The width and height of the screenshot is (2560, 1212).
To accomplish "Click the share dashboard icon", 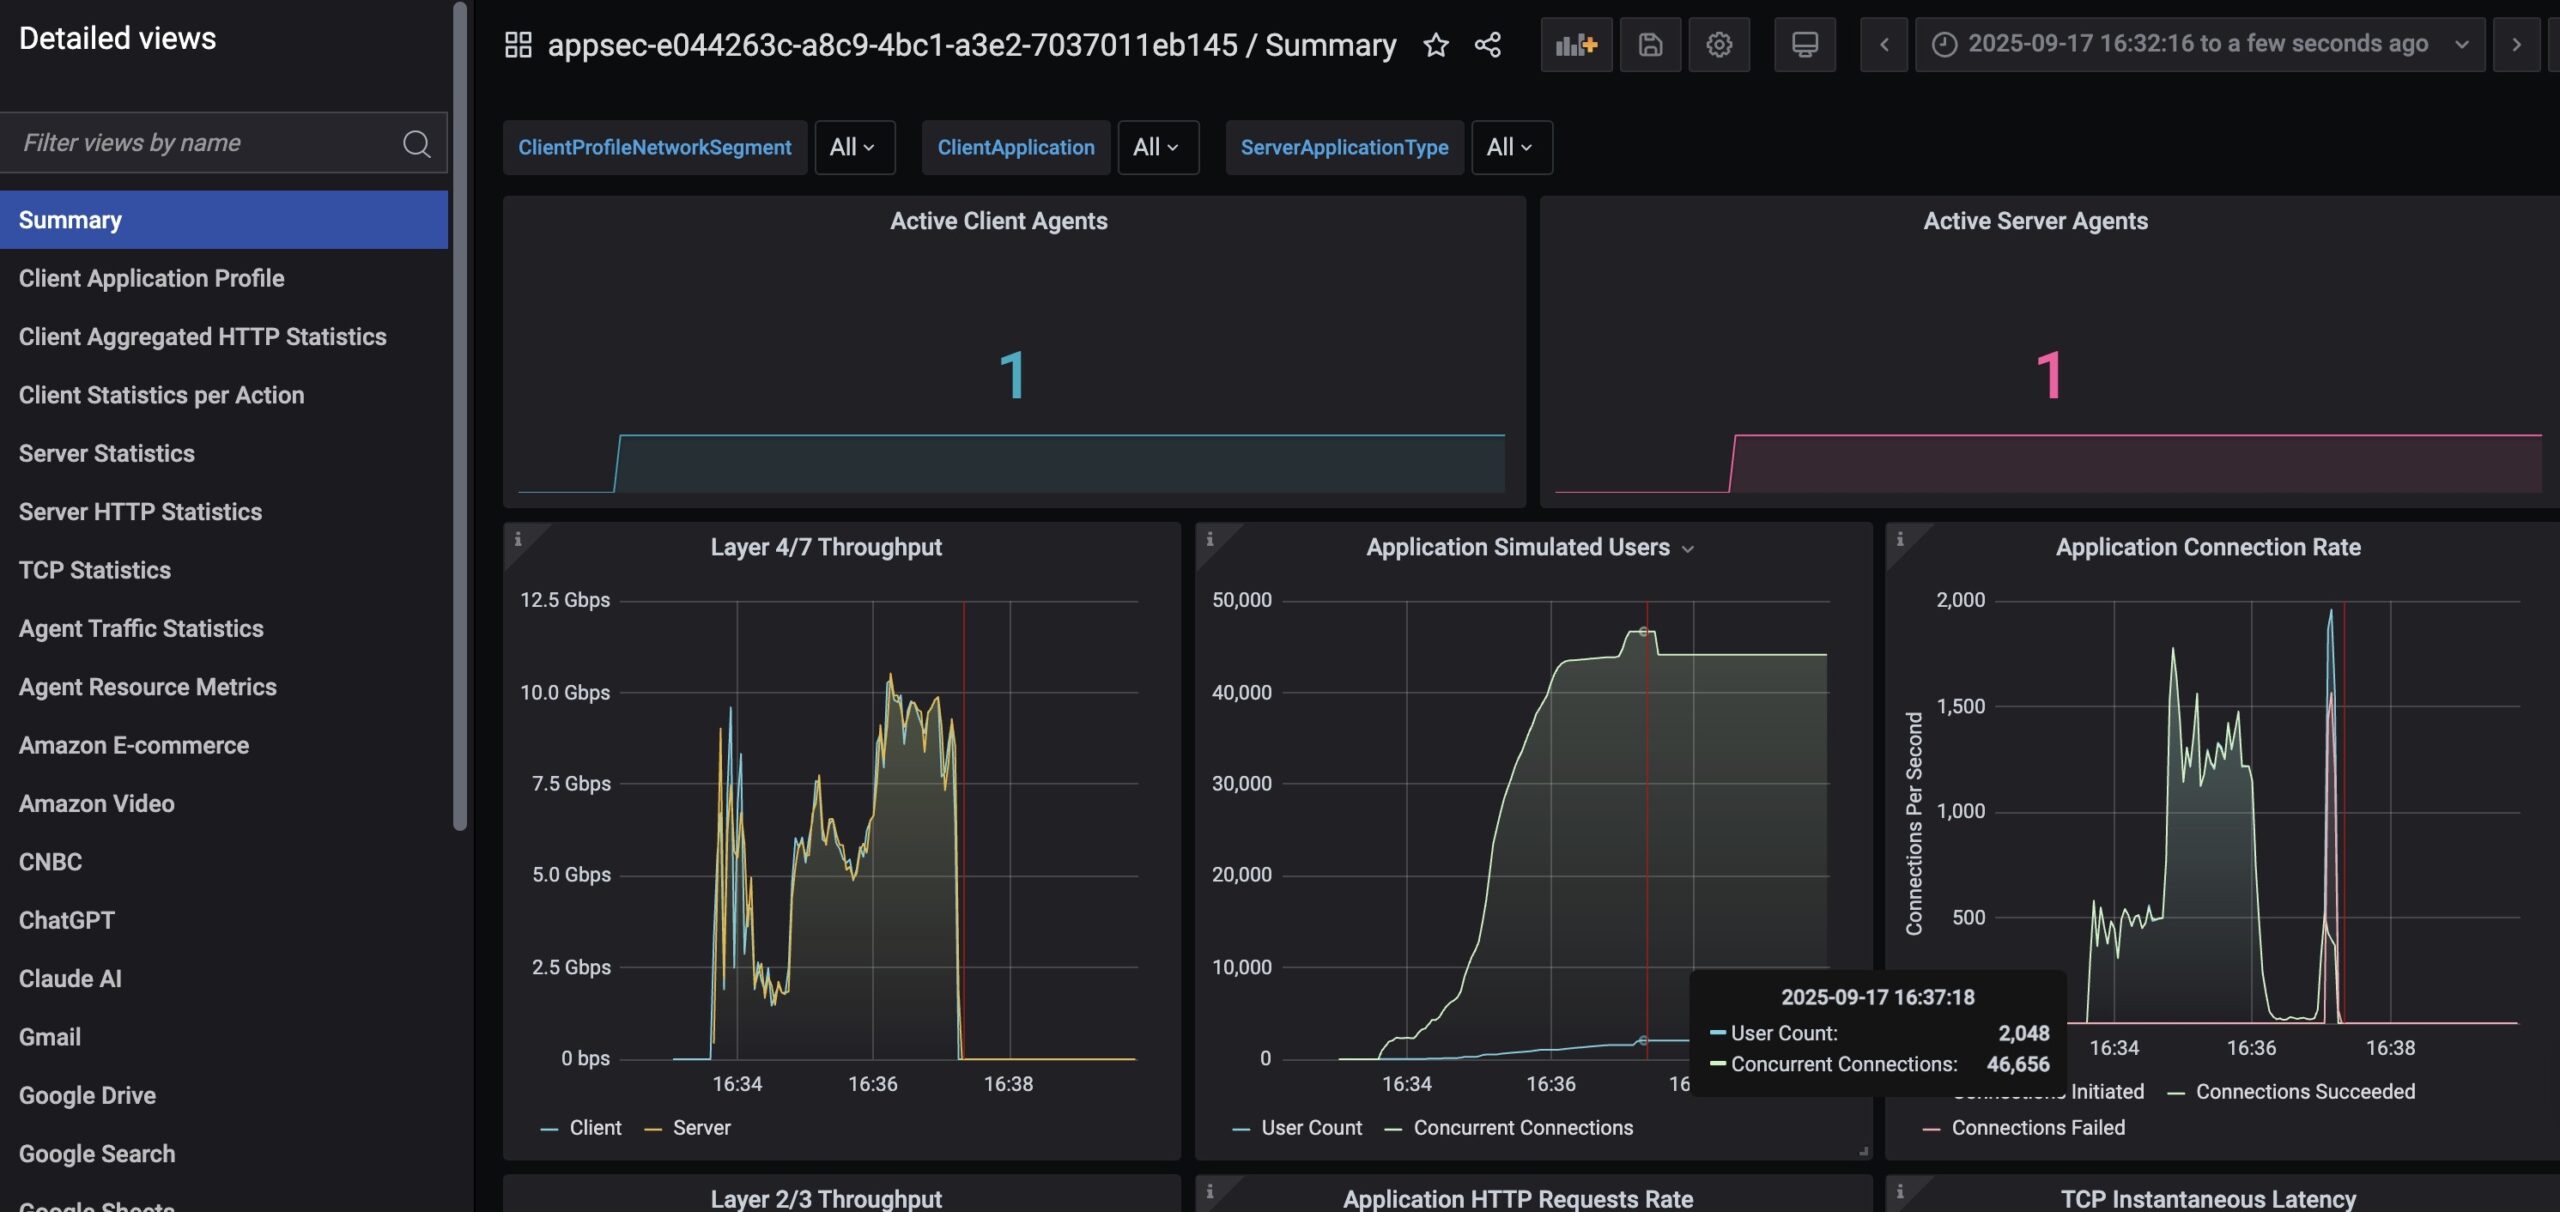I will [1487, 45].
